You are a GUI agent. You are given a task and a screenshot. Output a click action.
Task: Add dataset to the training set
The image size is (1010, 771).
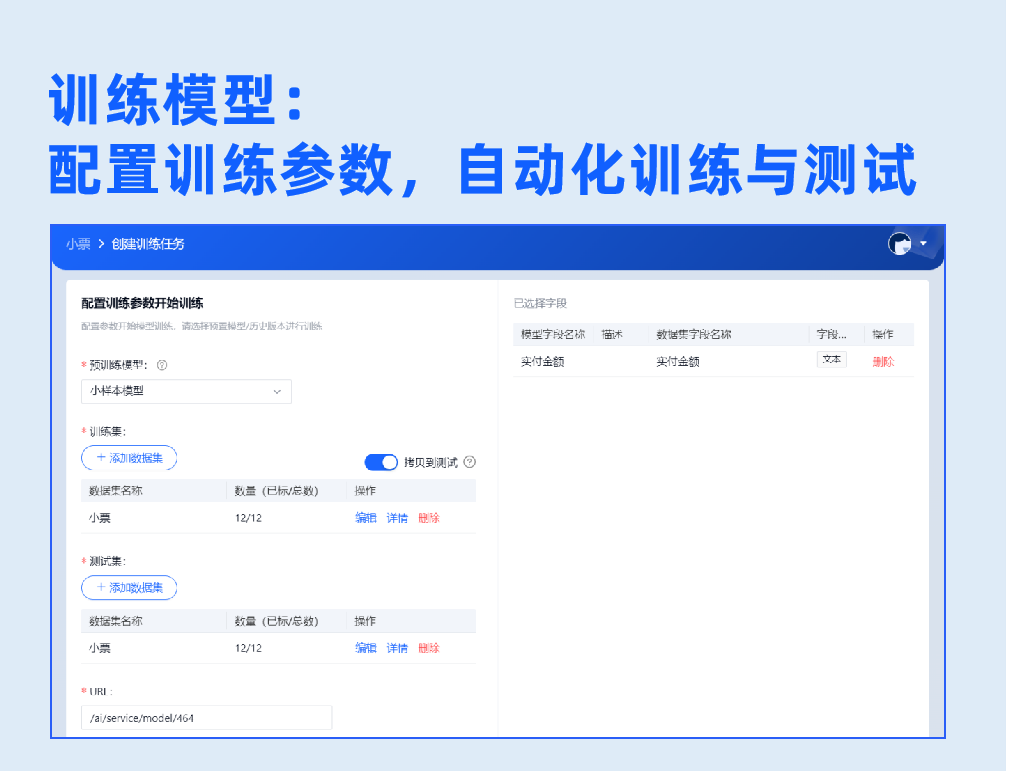click(129, 458)
